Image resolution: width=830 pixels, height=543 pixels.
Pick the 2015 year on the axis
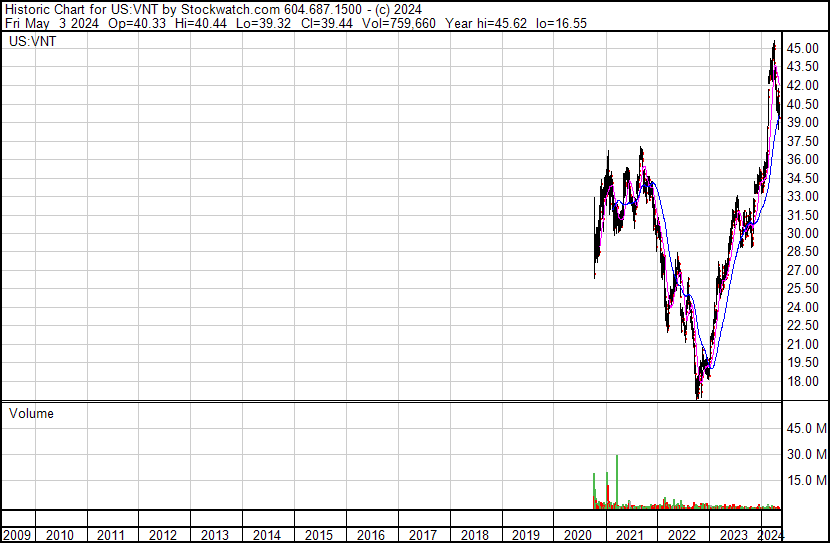point(319,535)
